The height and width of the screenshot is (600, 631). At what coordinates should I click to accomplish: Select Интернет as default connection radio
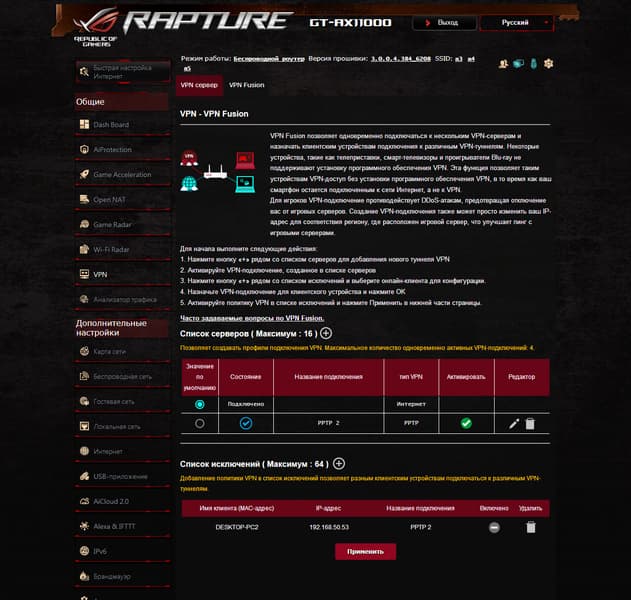tap(200, 404)
